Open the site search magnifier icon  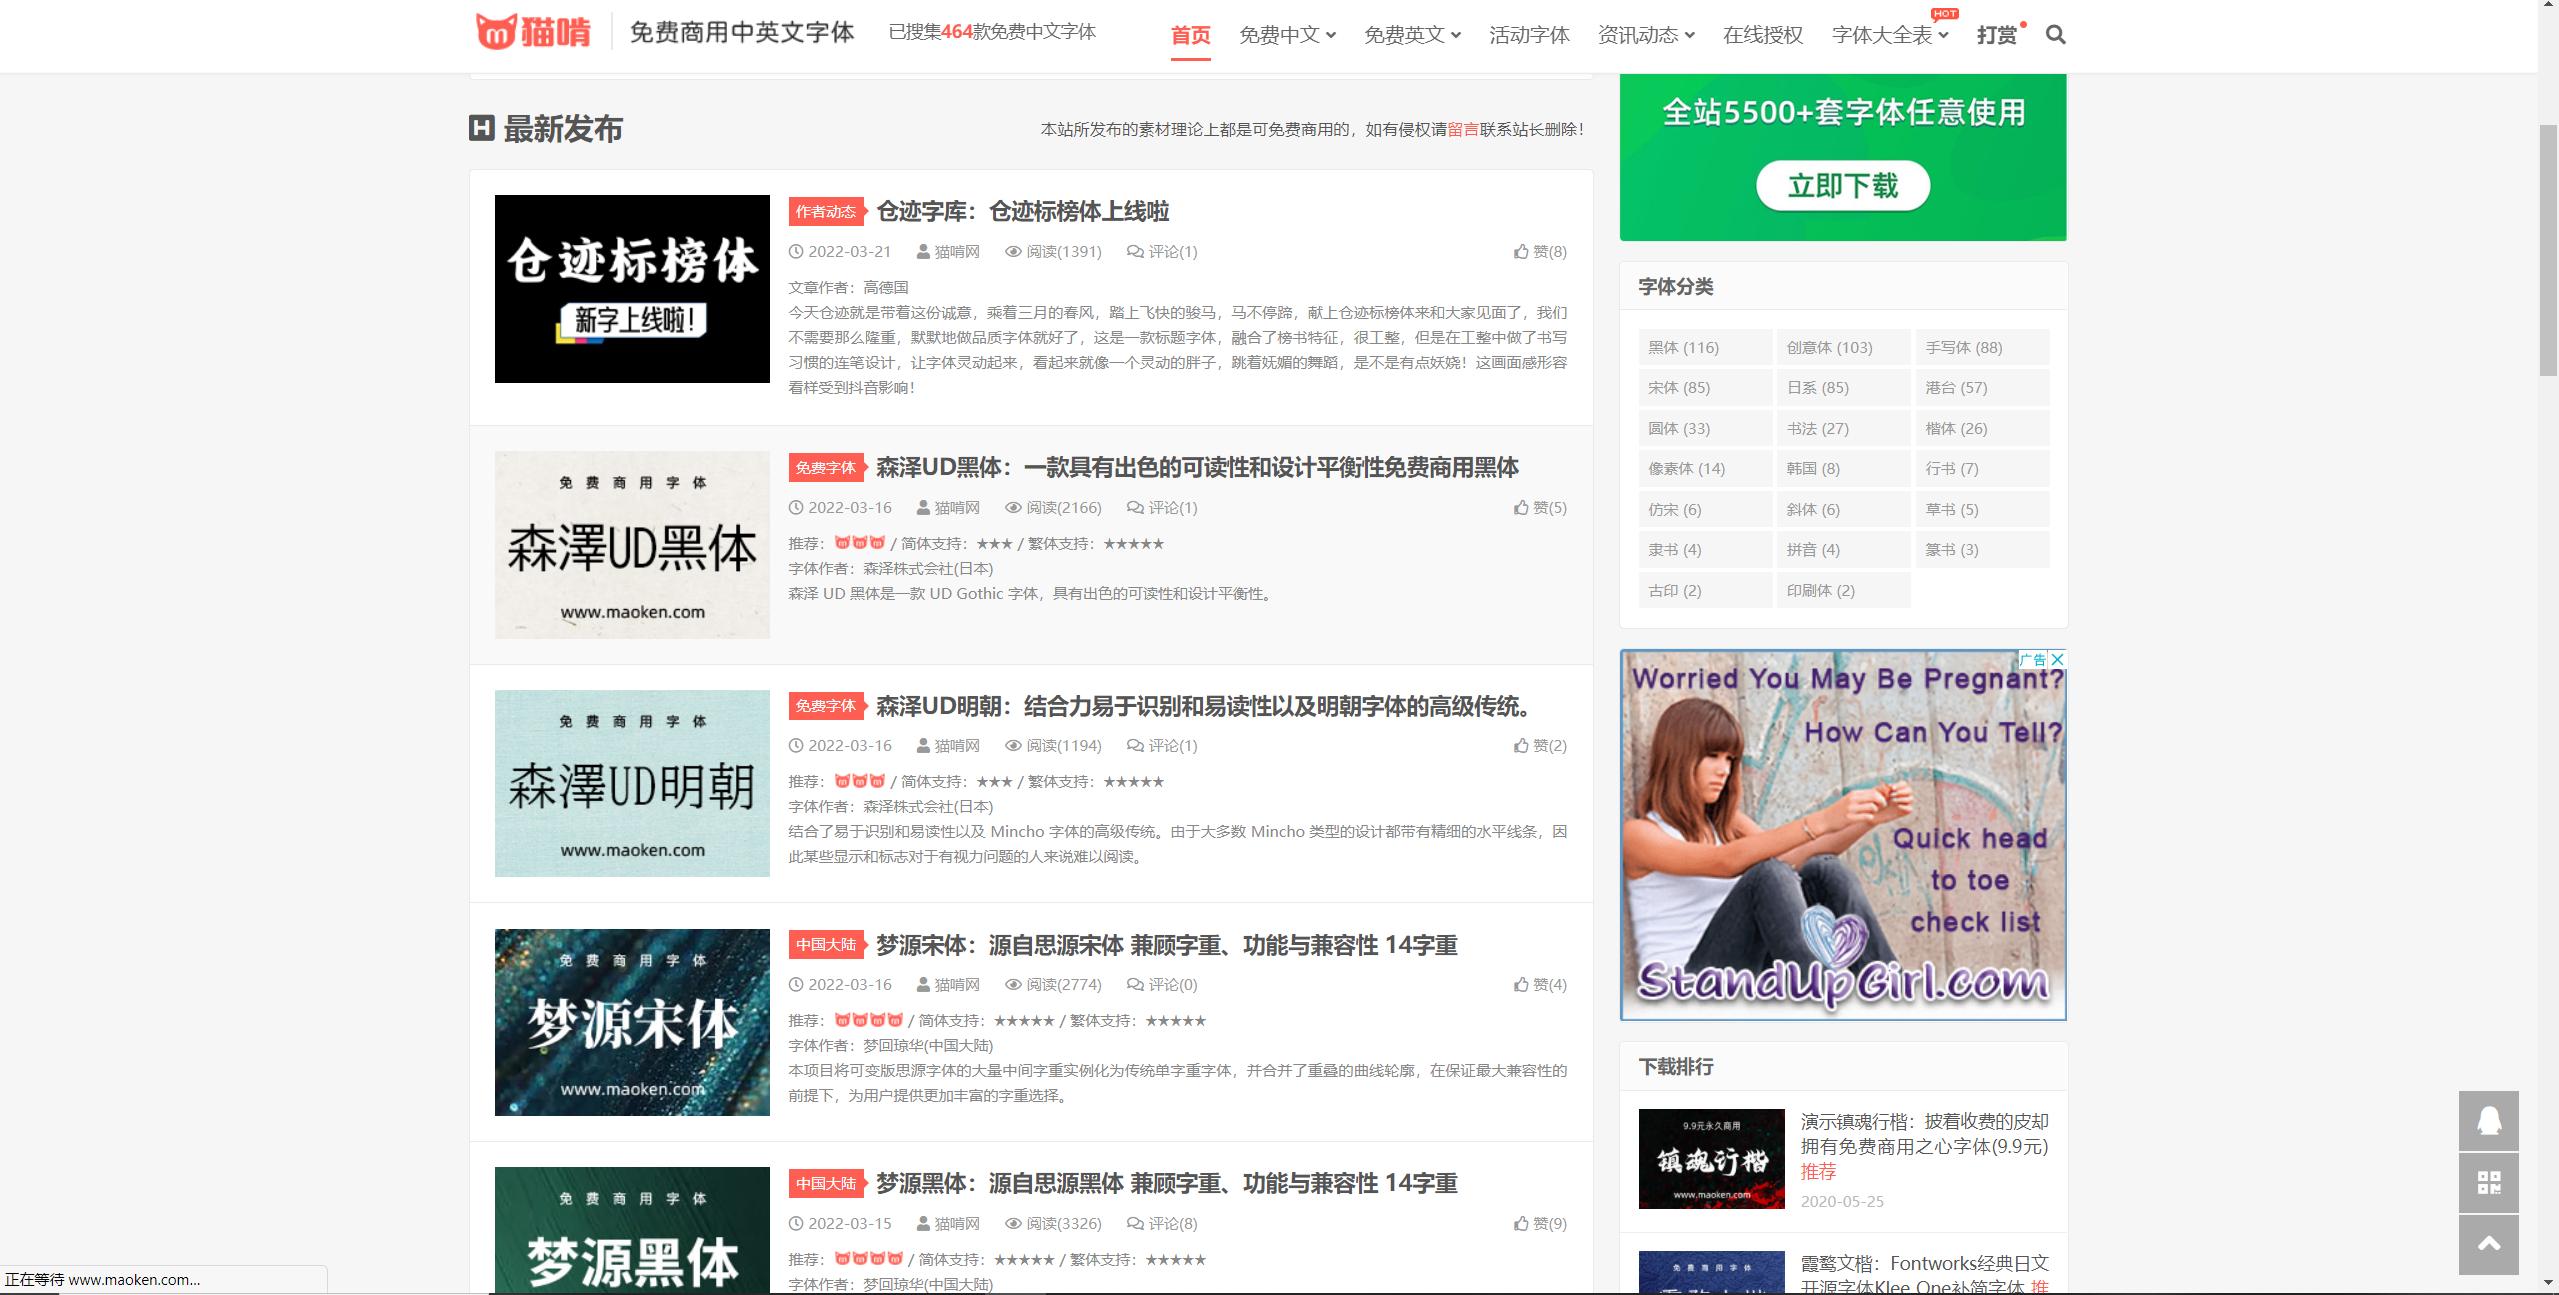click(x=2055, y=35)
